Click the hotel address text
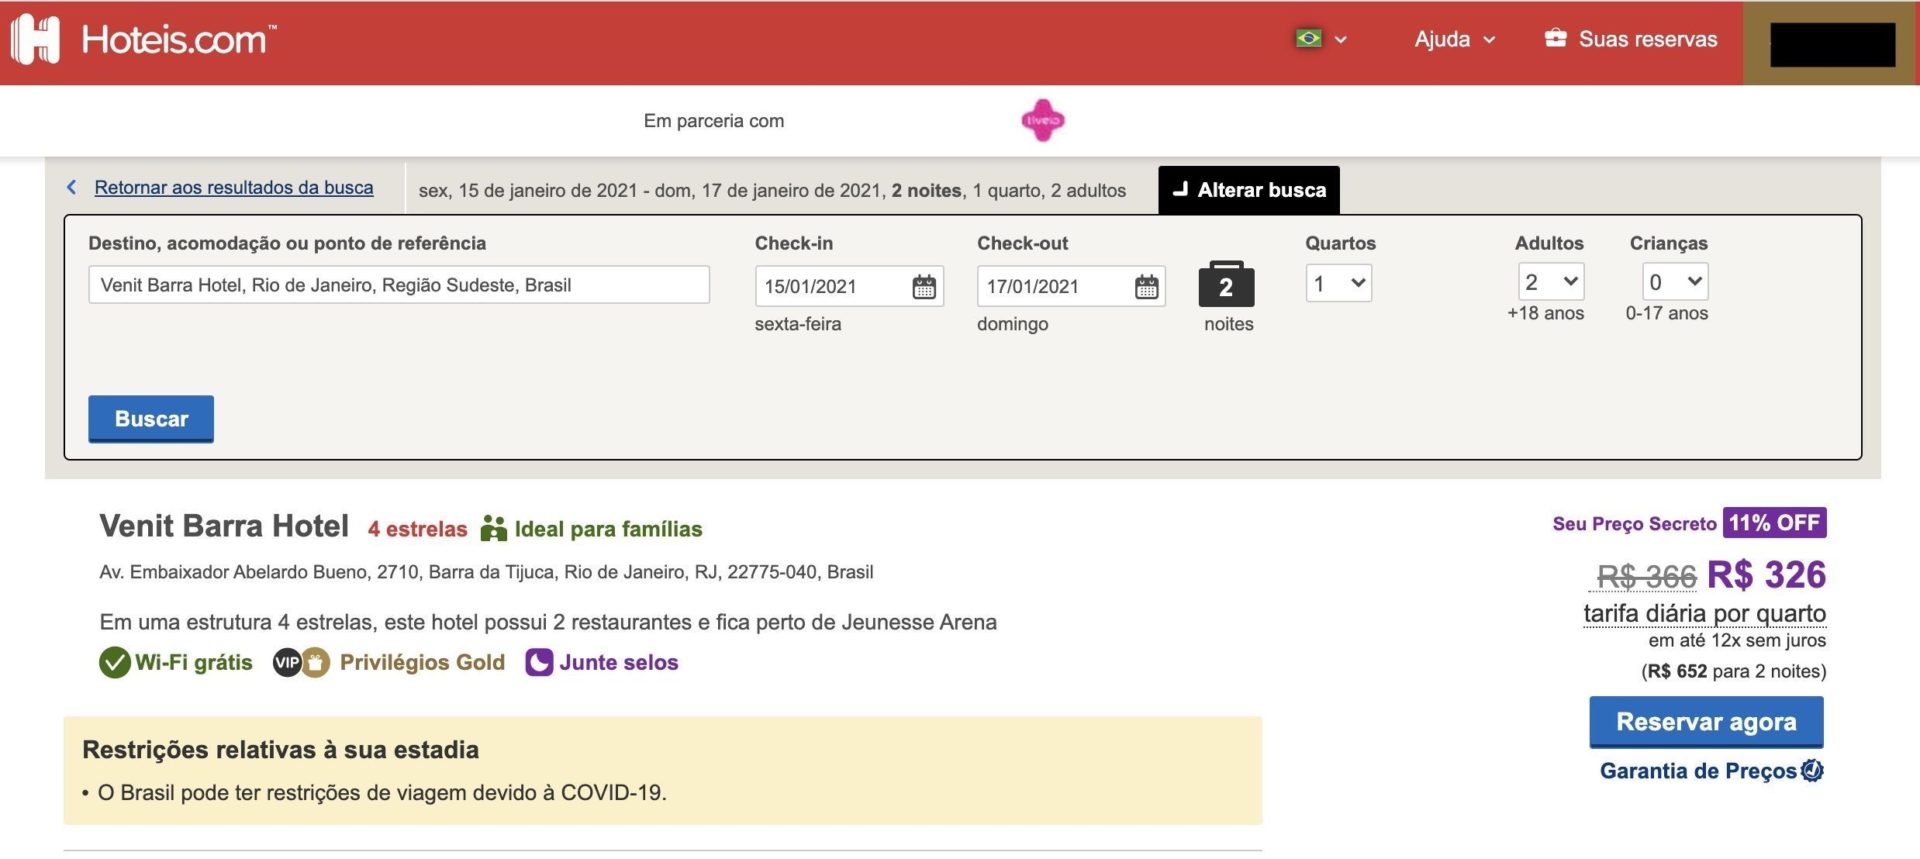The height and width of the screenshot is (859, 1920). click(486, 572)
